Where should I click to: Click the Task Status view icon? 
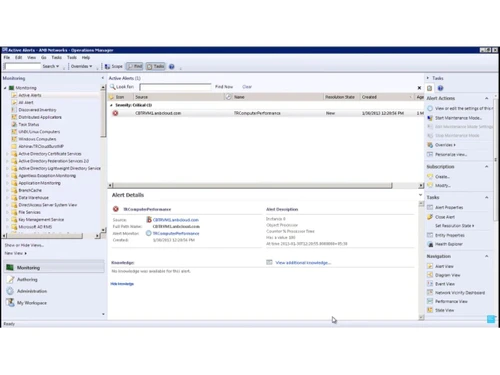pyautogui.click(x=14, y=124)
